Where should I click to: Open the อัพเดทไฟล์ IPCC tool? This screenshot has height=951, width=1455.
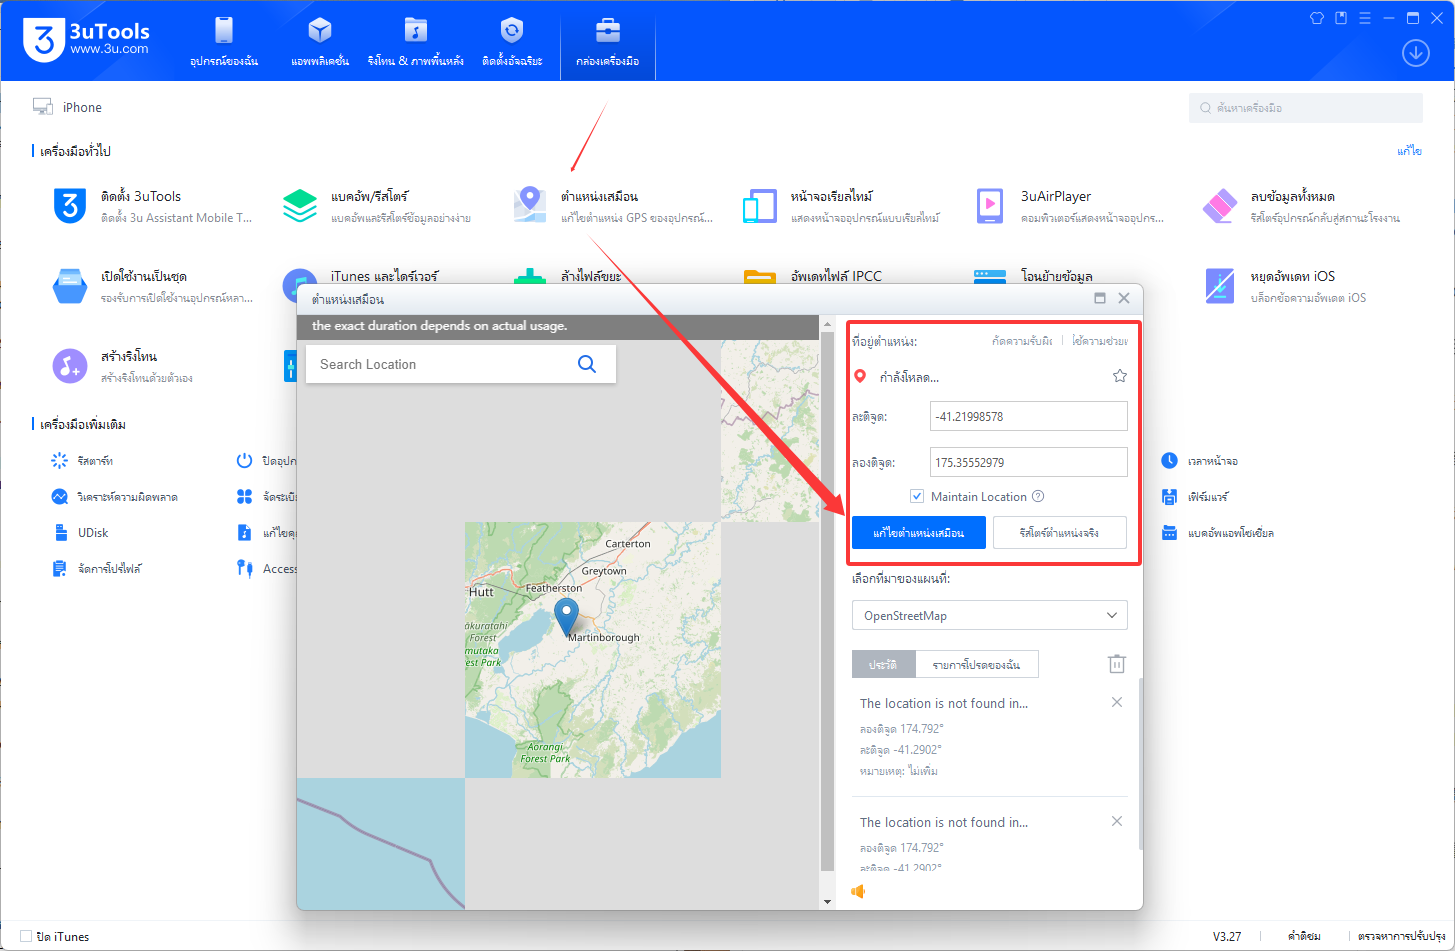[815, 276]
